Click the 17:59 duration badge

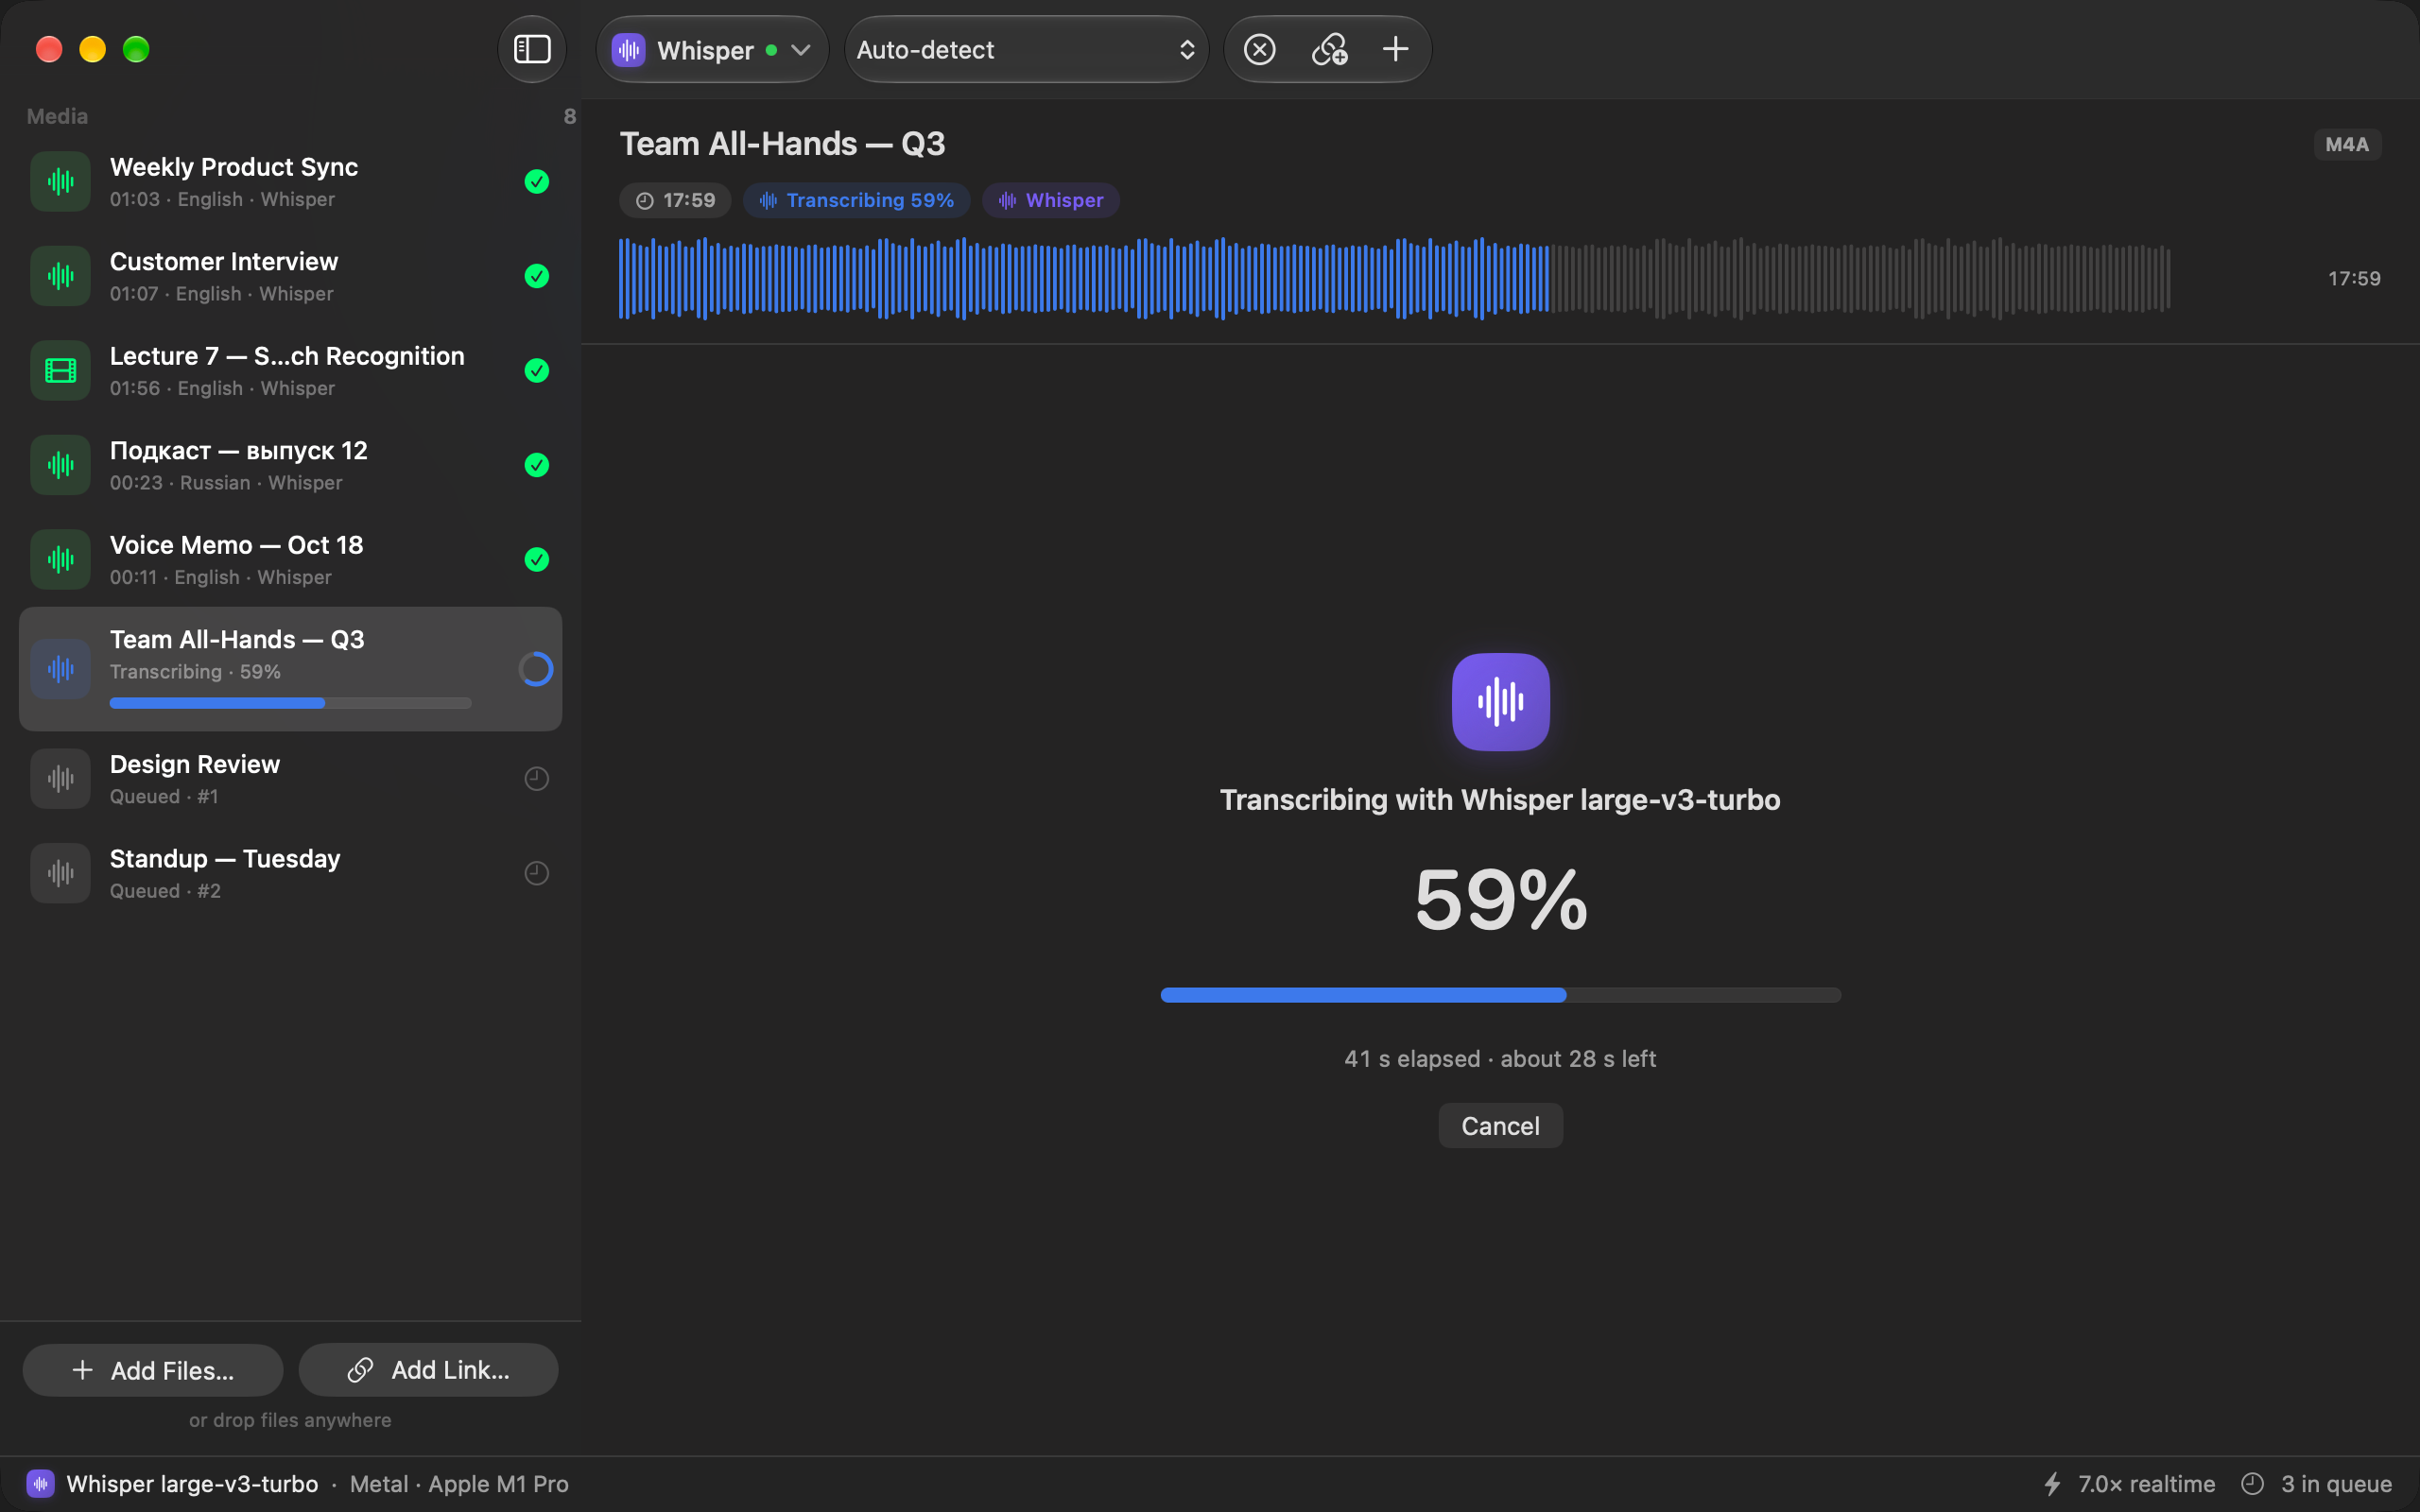pos(675,200)
